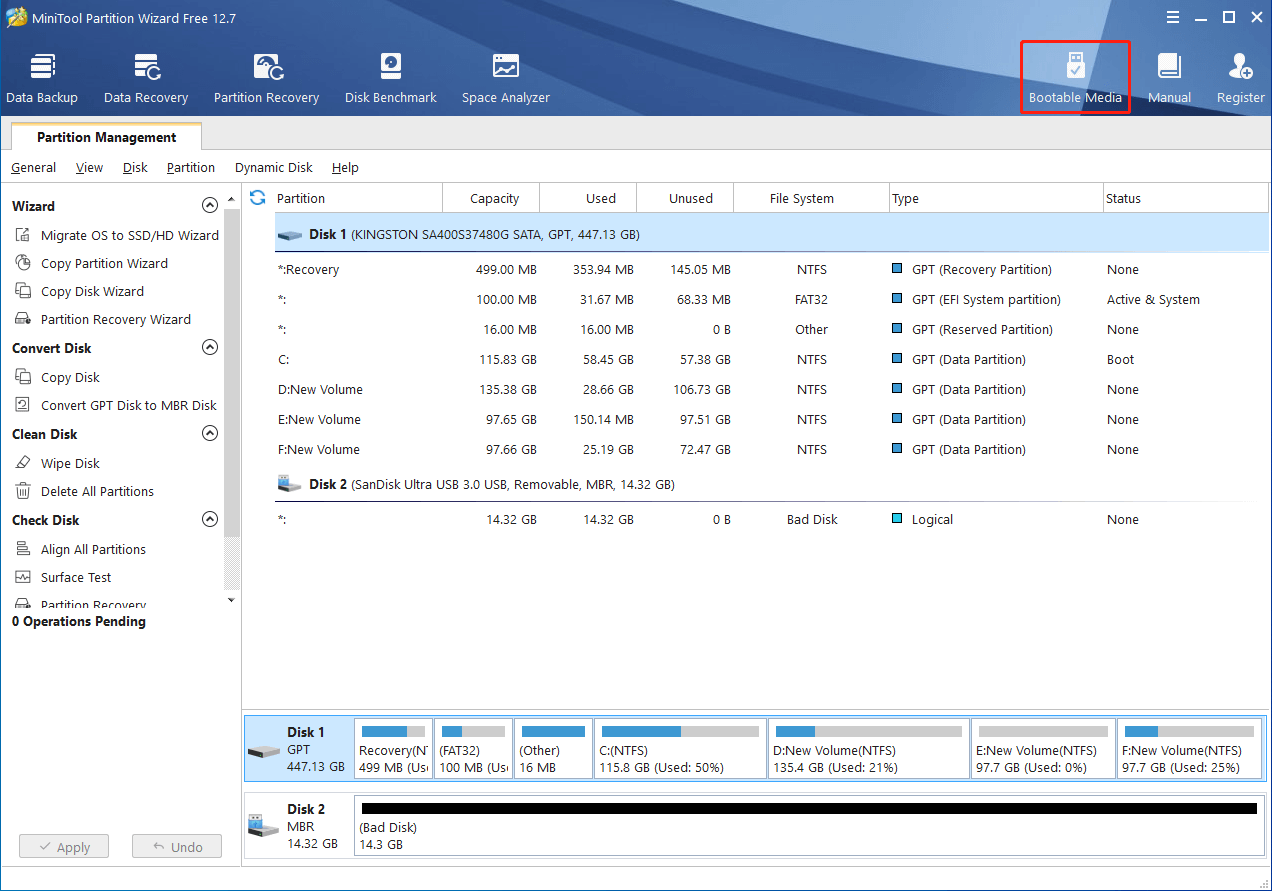Screen dimensions: 1272x891
Task: Select the *:Recovery partition row
Action: pos(770,269)
